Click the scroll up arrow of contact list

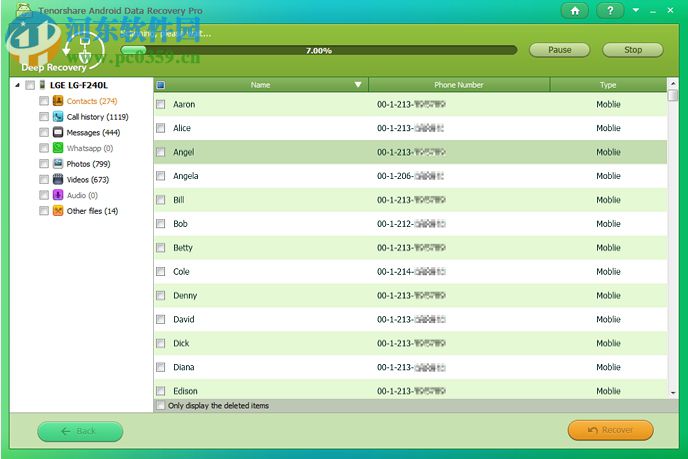(673, 83)
